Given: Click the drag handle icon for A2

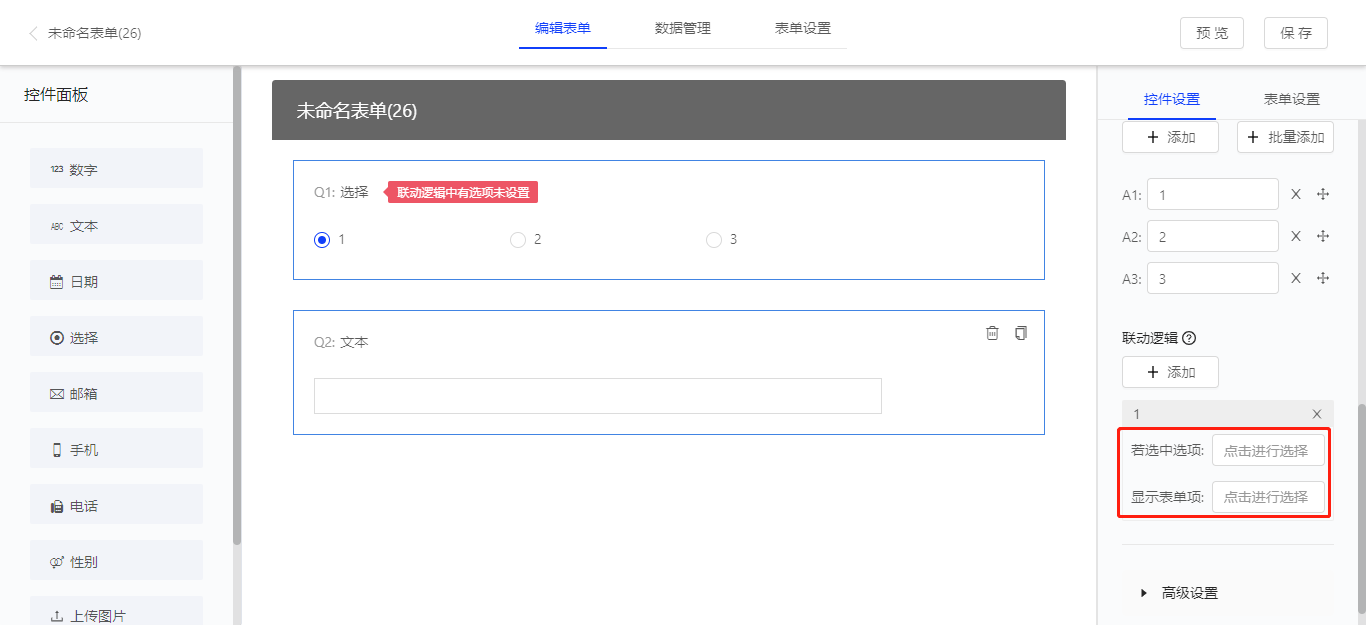Looking at the screenshot, I should pyautogui.click(x=1322, y=236).
